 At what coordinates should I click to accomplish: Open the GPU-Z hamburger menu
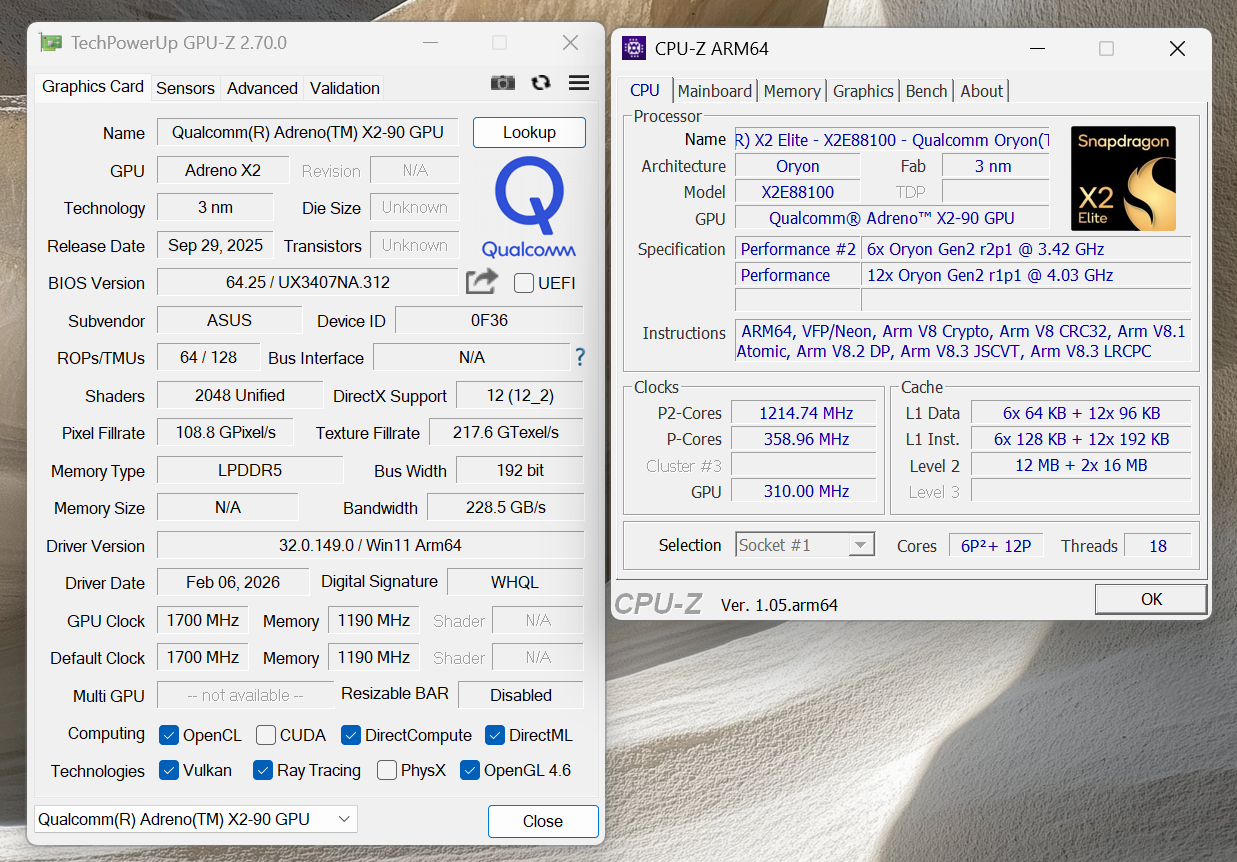click(579, 83)
